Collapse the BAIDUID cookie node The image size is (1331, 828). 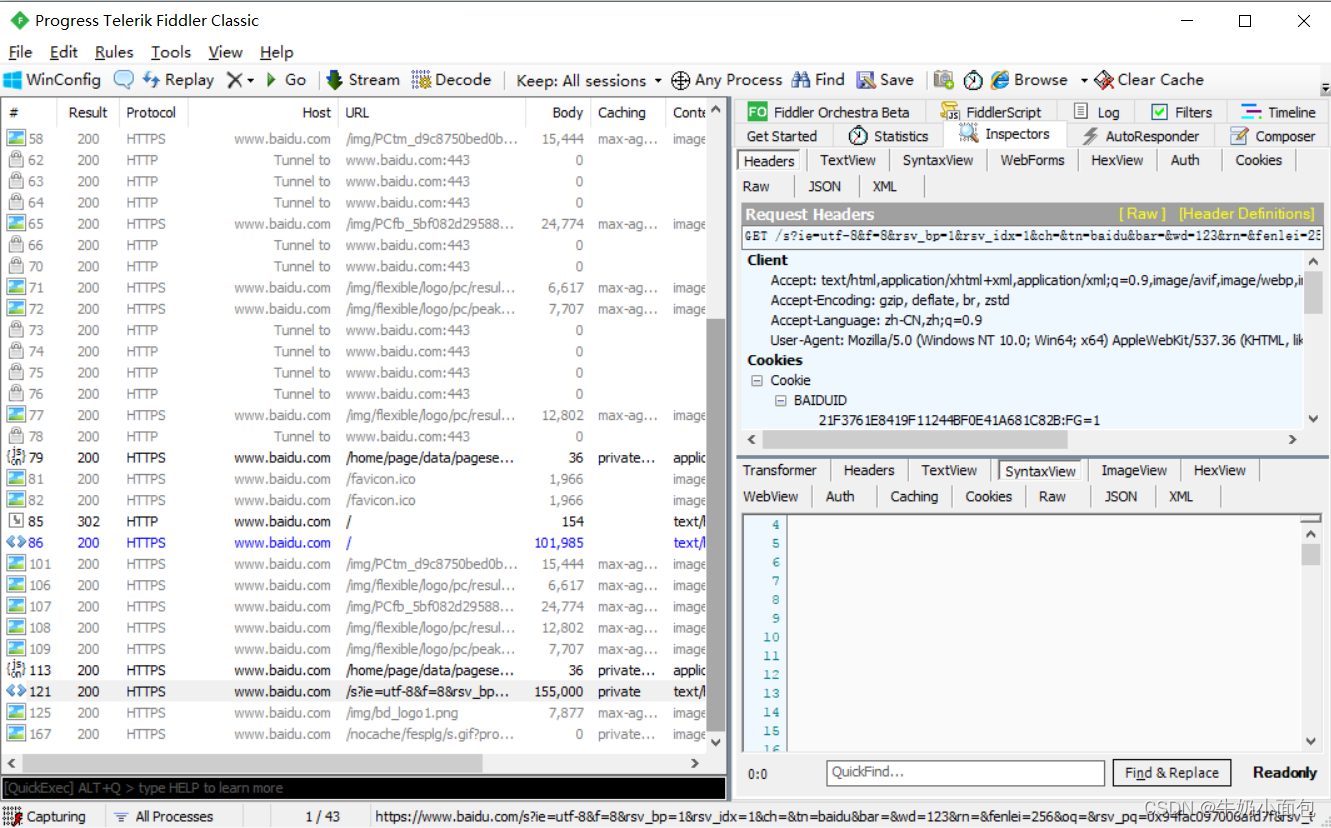tap(779, 398)
